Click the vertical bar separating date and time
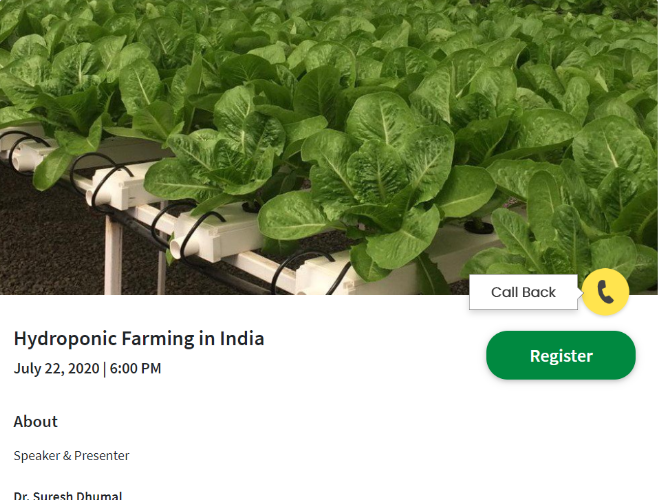The image size is (658, 500). click(104, 369)
